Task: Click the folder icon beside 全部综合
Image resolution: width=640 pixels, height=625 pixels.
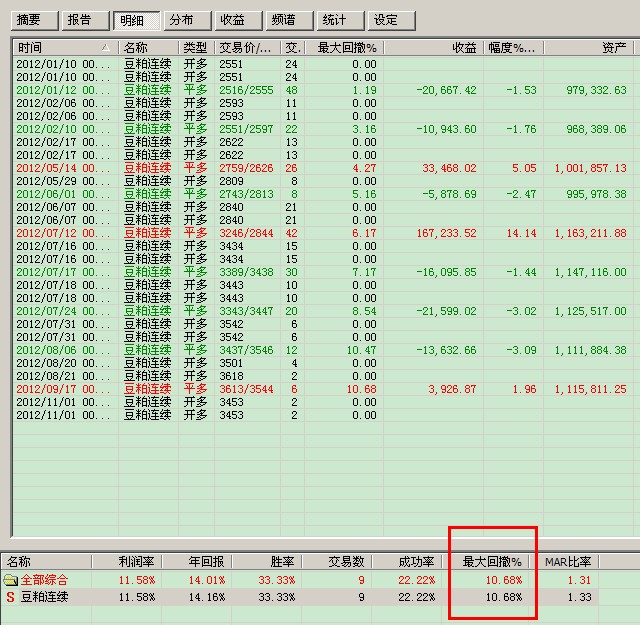Action: tap(11, 580)
